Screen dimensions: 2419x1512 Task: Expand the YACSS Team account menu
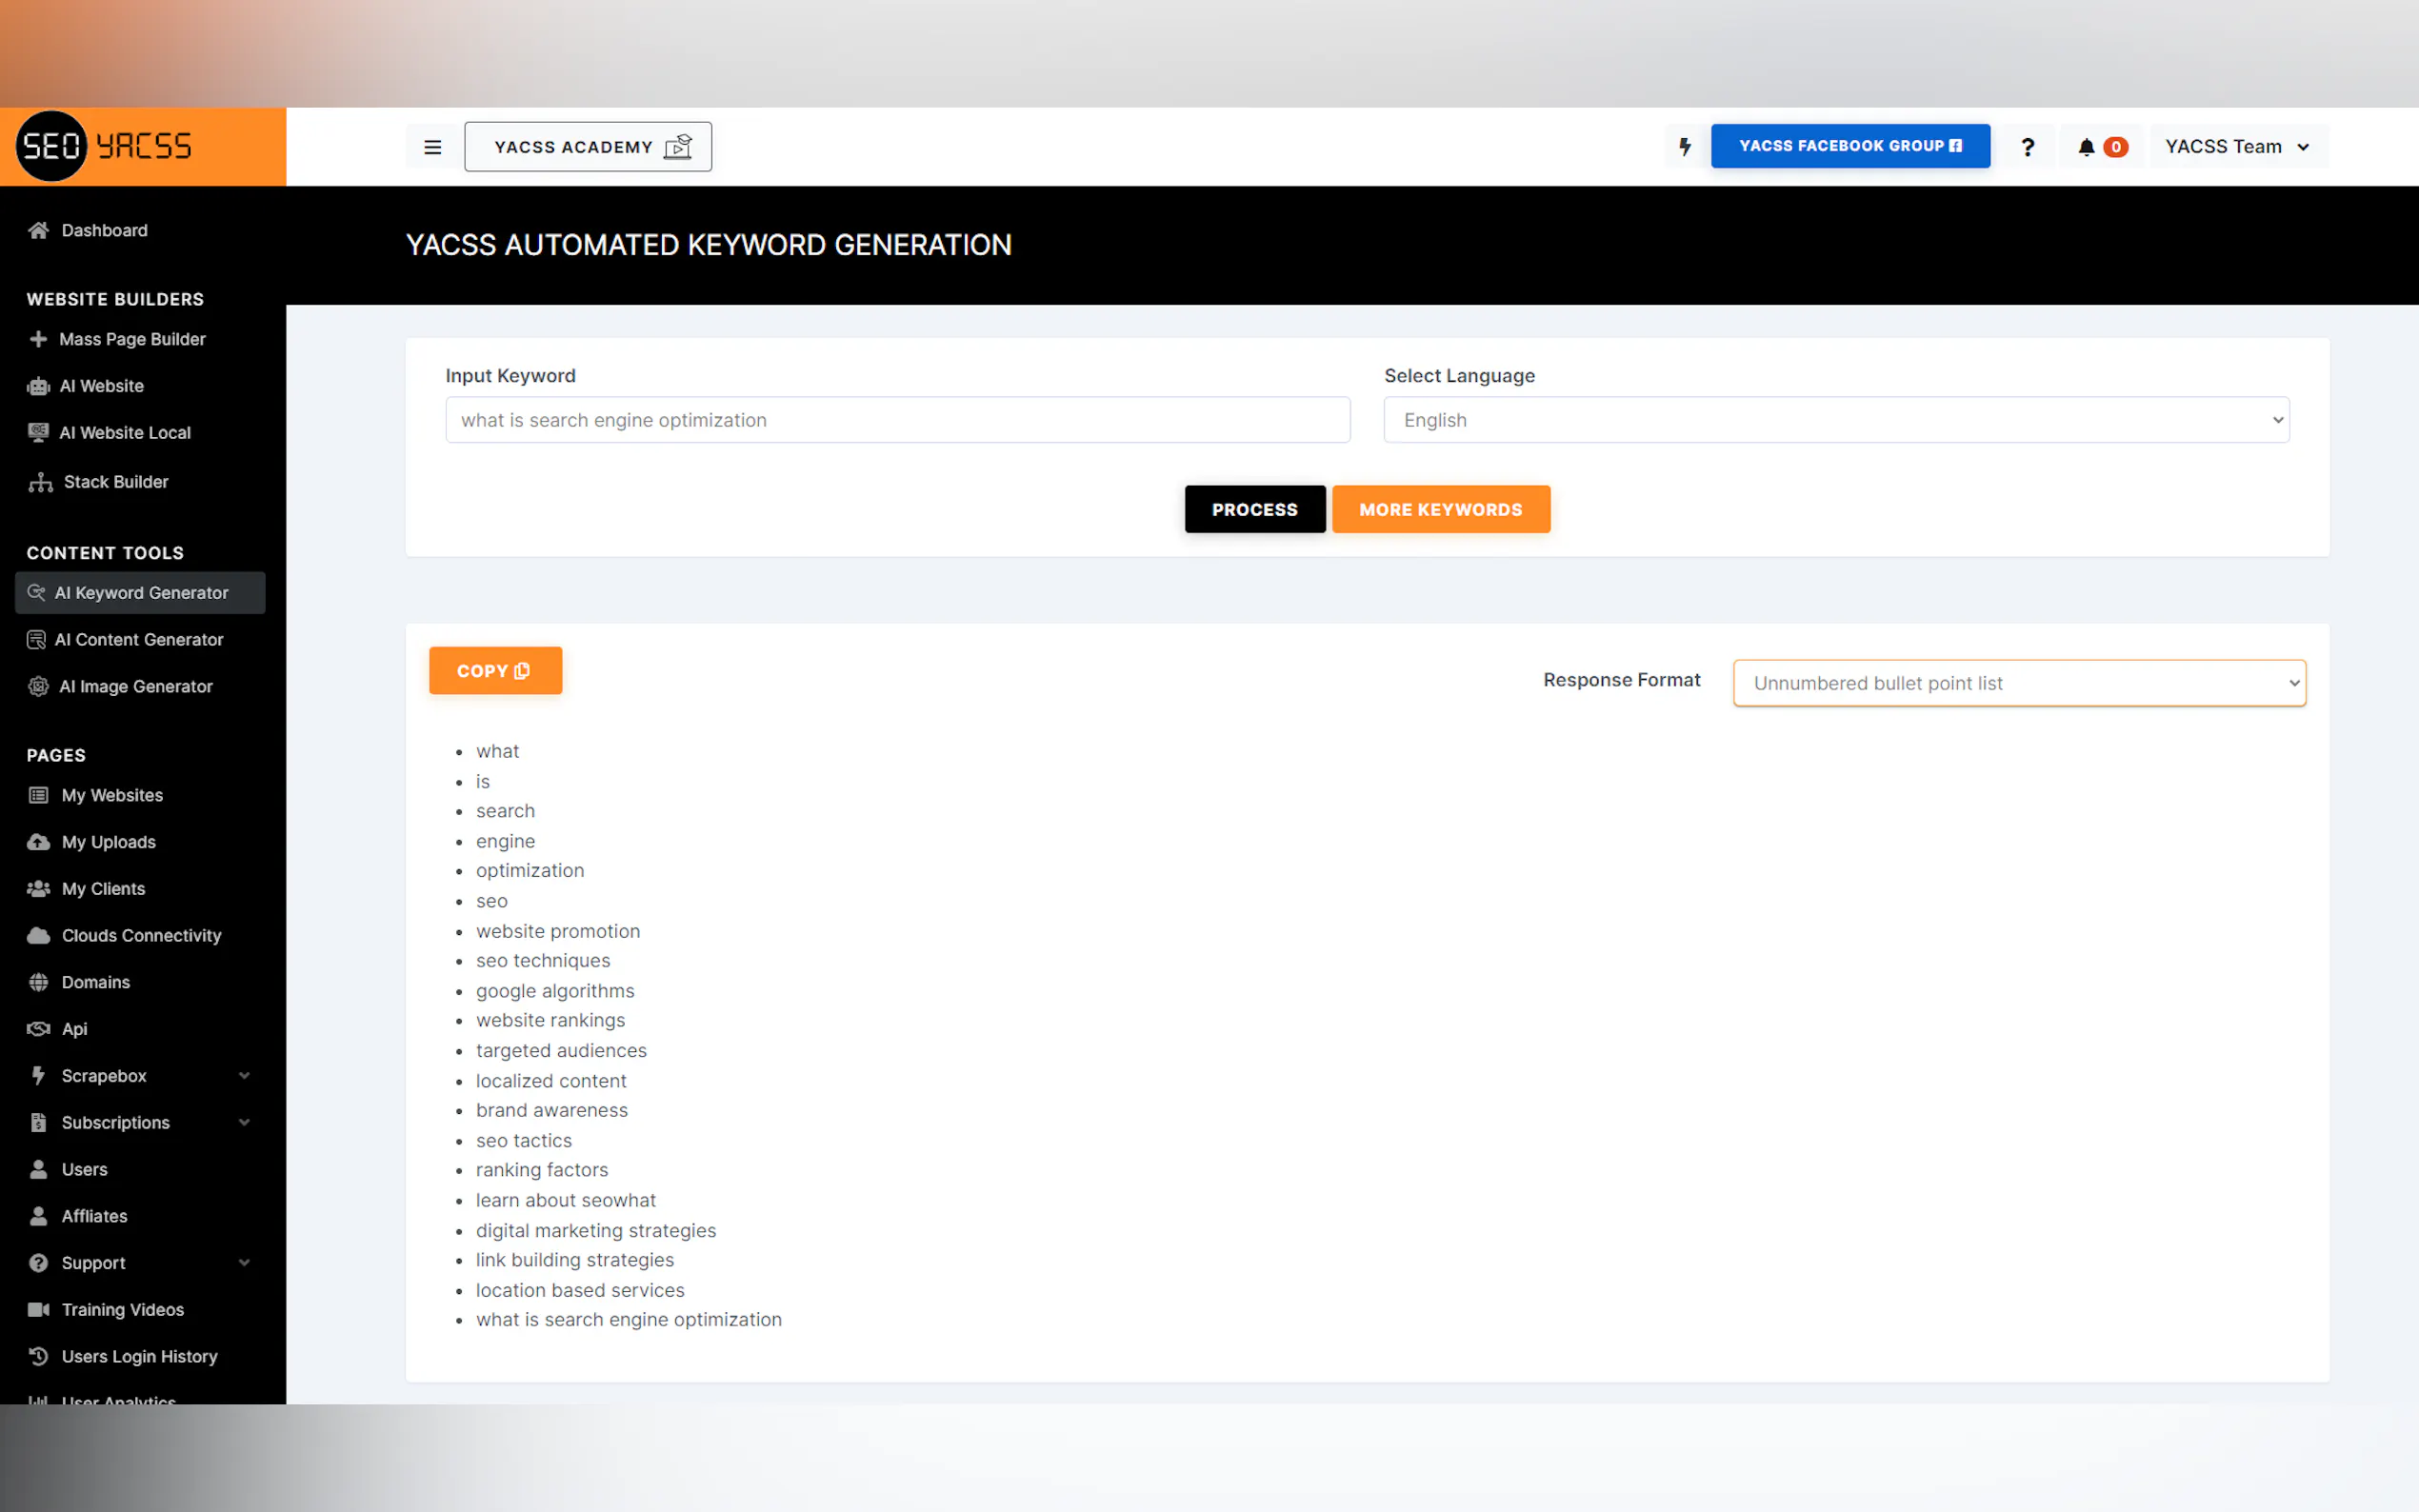[x=2236, y=147]
